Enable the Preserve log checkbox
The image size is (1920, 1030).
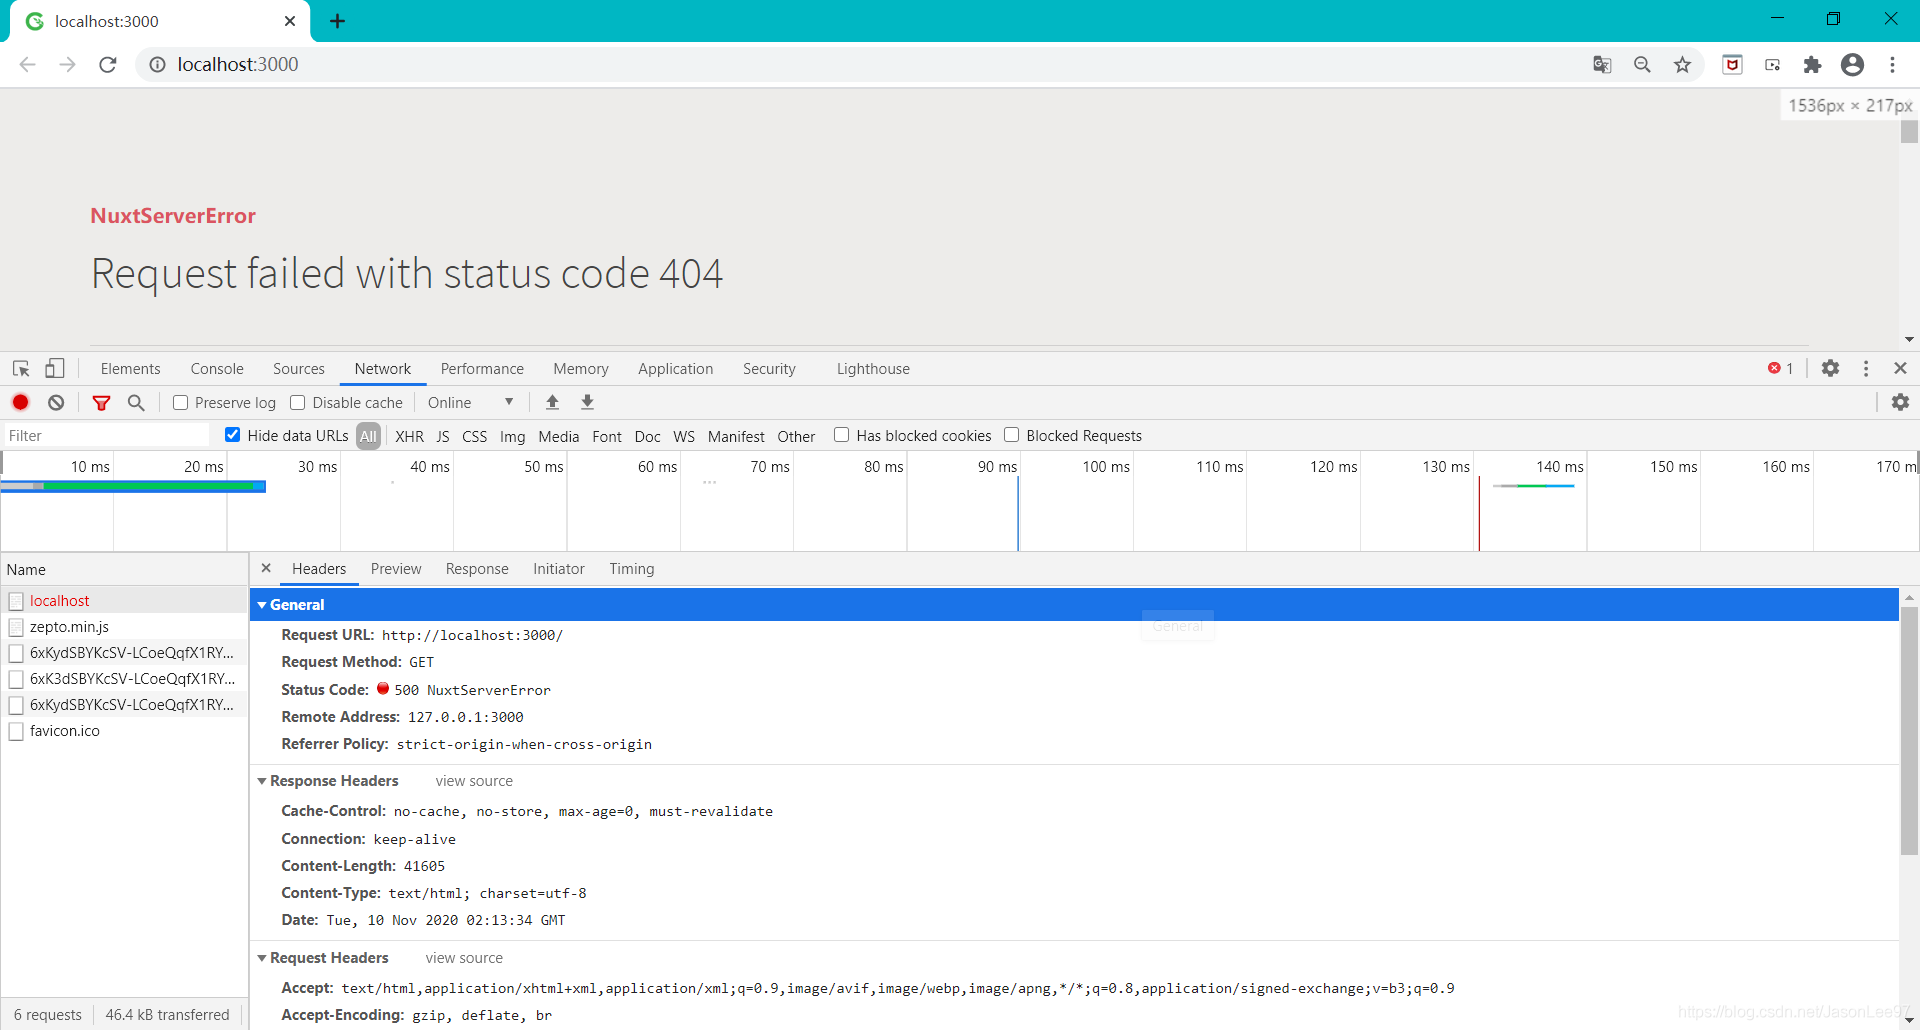tap(180, 402)
